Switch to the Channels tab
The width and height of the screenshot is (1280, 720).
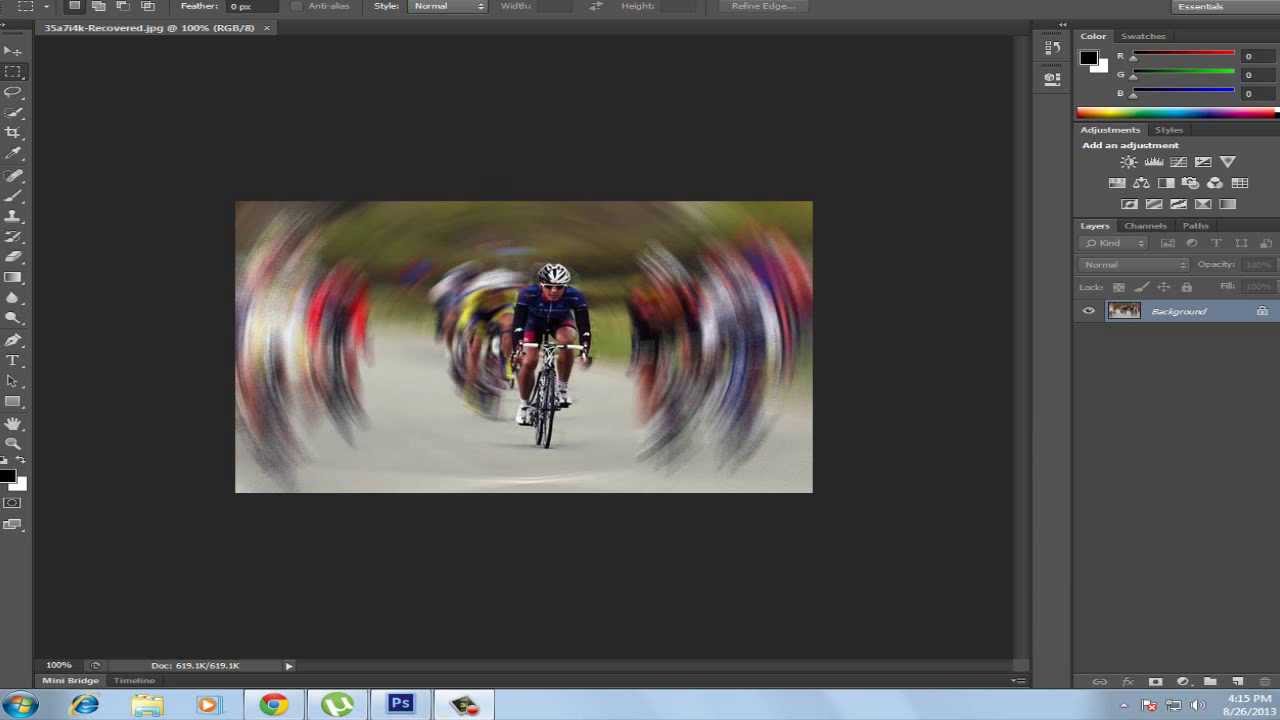pos(1145,226)
